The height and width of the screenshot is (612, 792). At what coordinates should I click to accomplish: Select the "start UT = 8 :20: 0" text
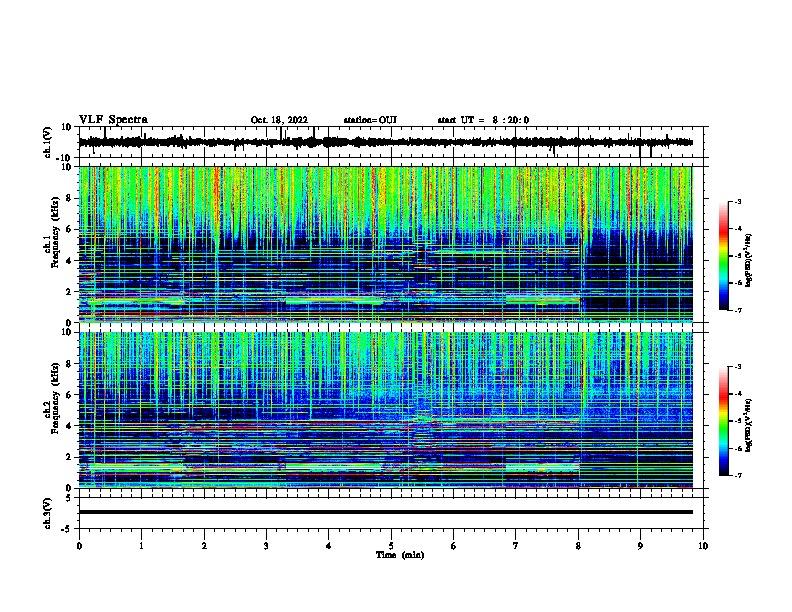tap(483, 120)
